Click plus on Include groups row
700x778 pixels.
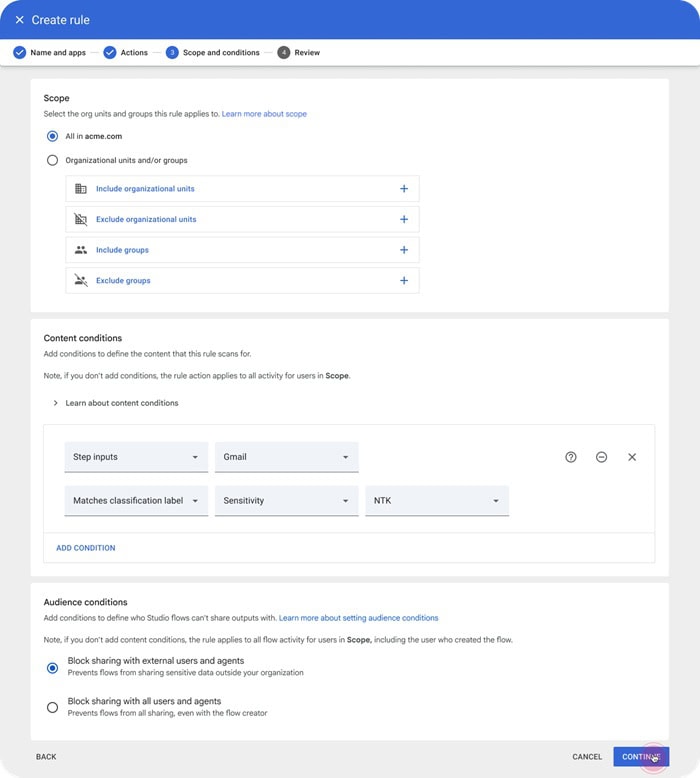pos(404,250)
